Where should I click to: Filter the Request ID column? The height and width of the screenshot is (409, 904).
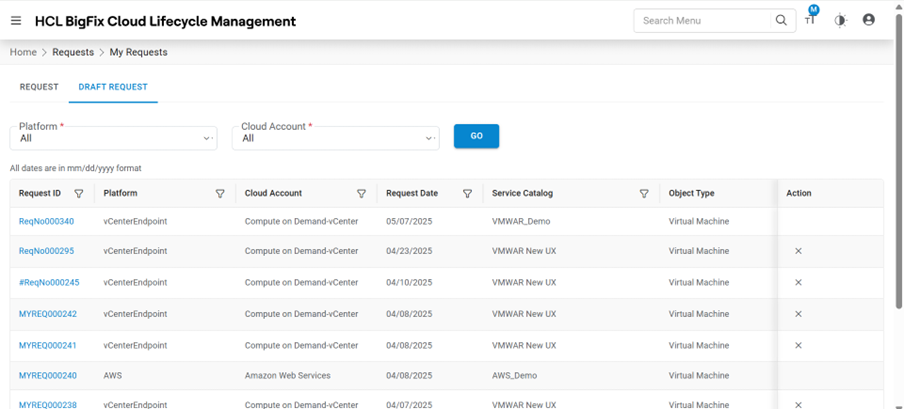pyautogui.click(x=79, y=194)
